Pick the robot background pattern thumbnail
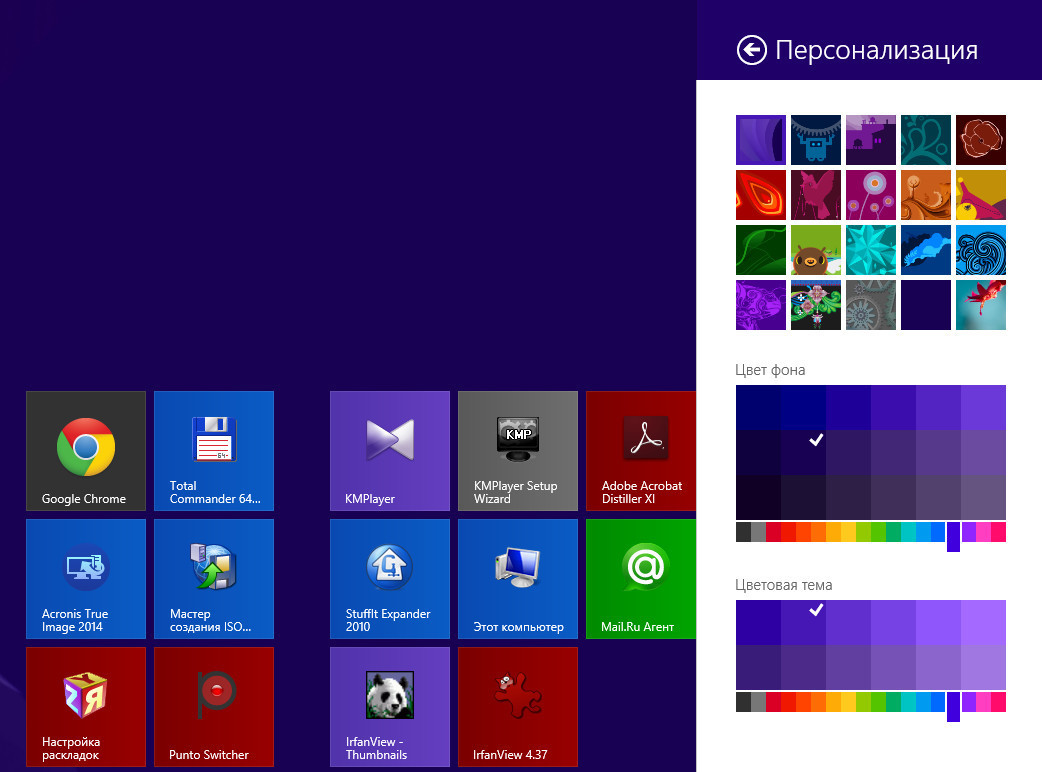1042x772 pixels. [x=816, y=140]
